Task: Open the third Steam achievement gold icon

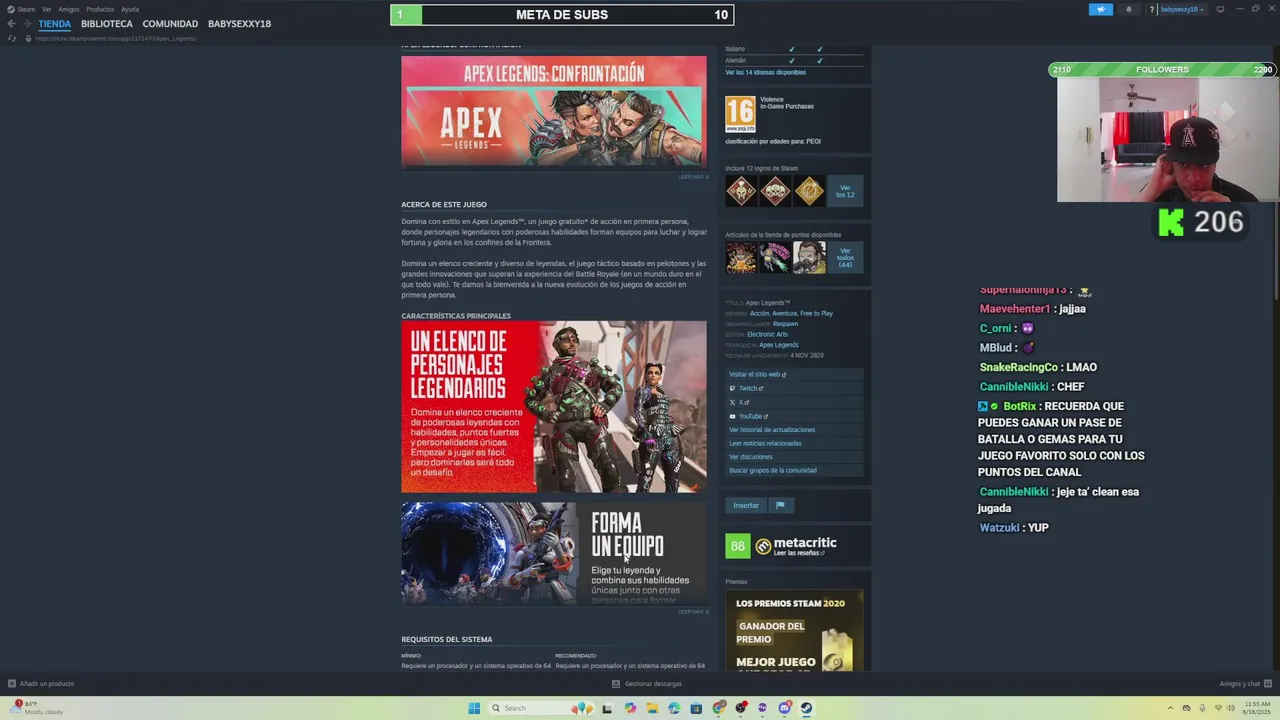Action: [x=809, y=191]
